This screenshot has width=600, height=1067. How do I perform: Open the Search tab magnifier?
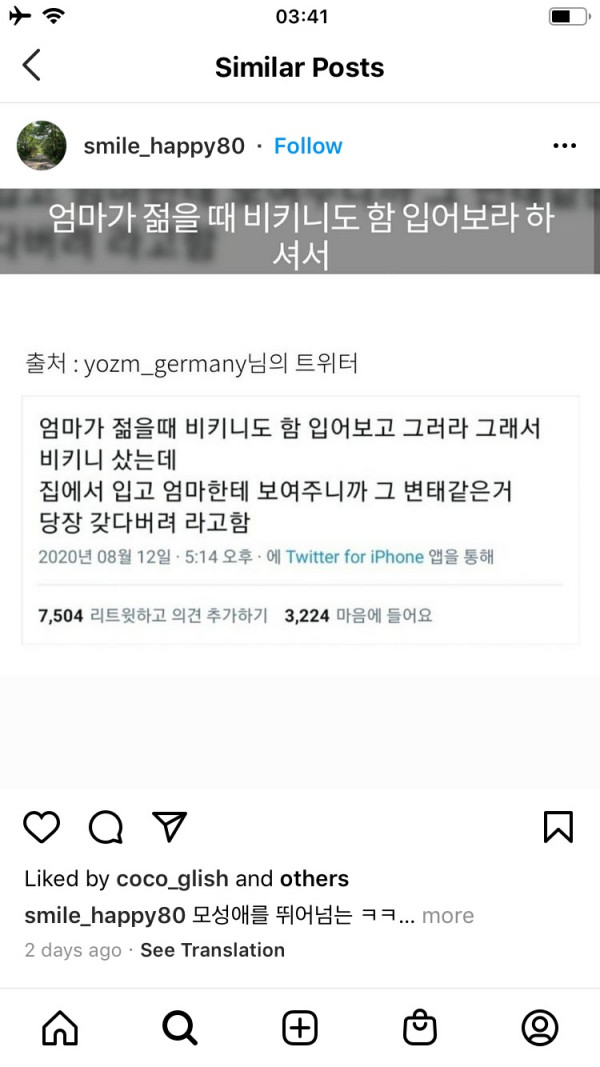[x=180, y=1028]
